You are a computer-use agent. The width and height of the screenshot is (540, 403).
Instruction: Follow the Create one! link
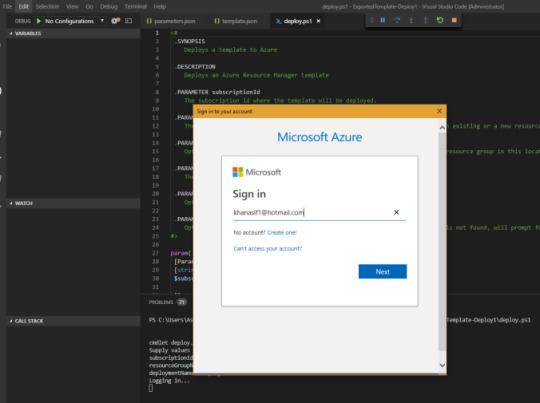pyautogui.click(x=282, y=232)
